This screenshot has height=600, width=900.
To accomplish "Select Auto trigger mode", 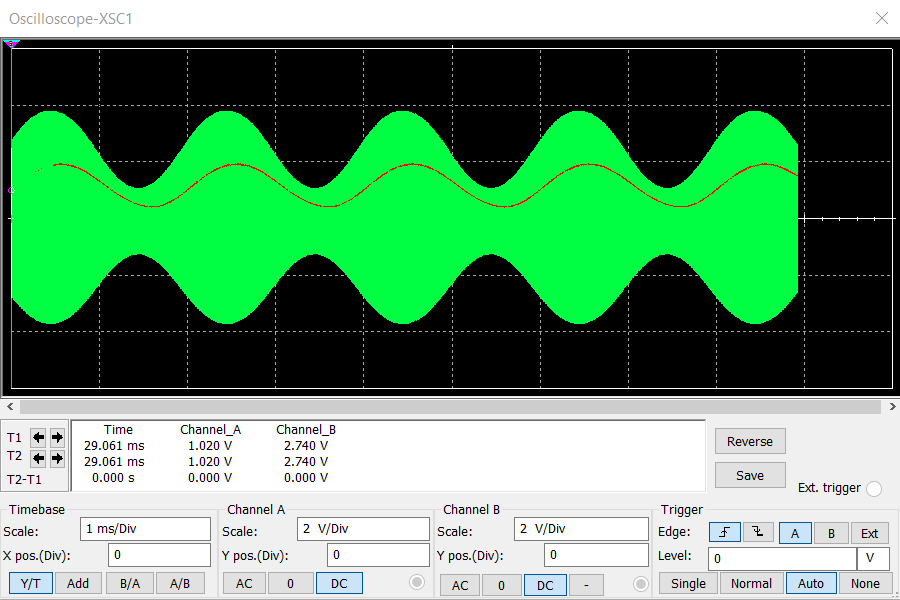I will tap(810, 583).
